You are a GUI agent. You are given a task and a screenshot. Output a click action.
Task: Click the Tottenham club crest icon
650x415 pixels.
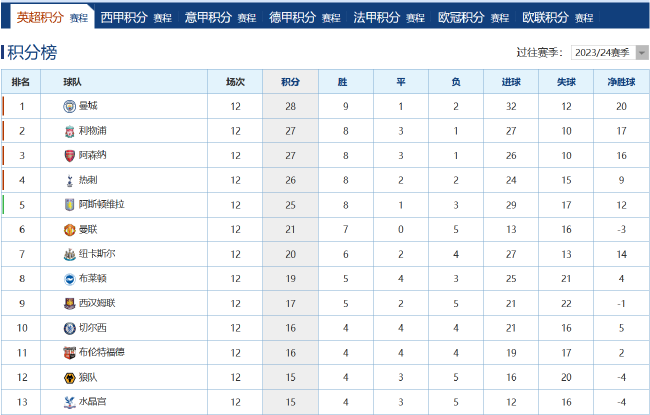(x=69, y=180)
